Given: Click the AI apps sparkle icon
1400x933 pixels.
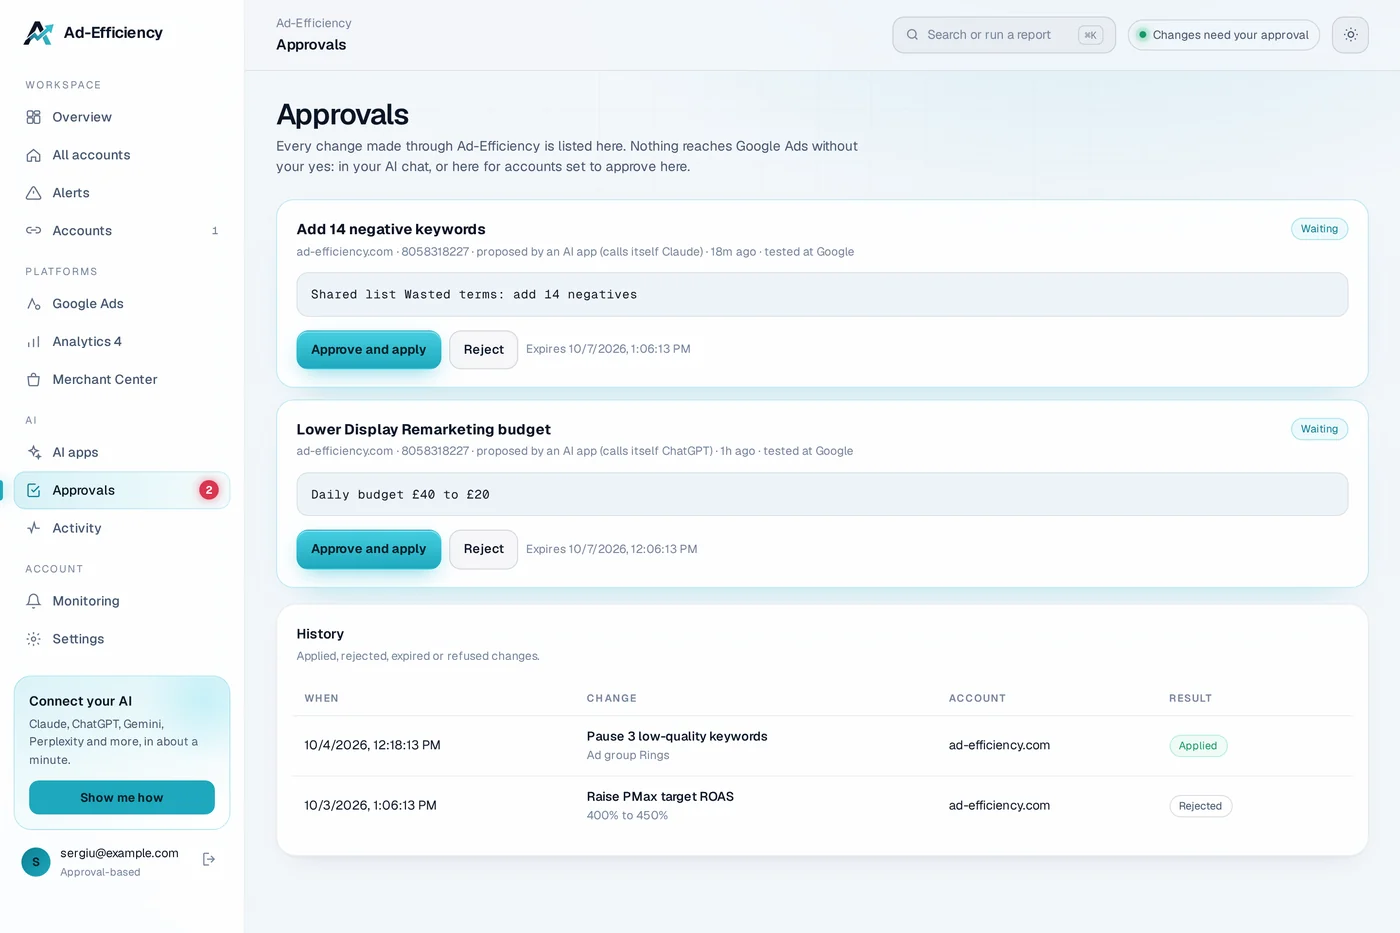Looking at the screenshot, I should click(33, 453).
